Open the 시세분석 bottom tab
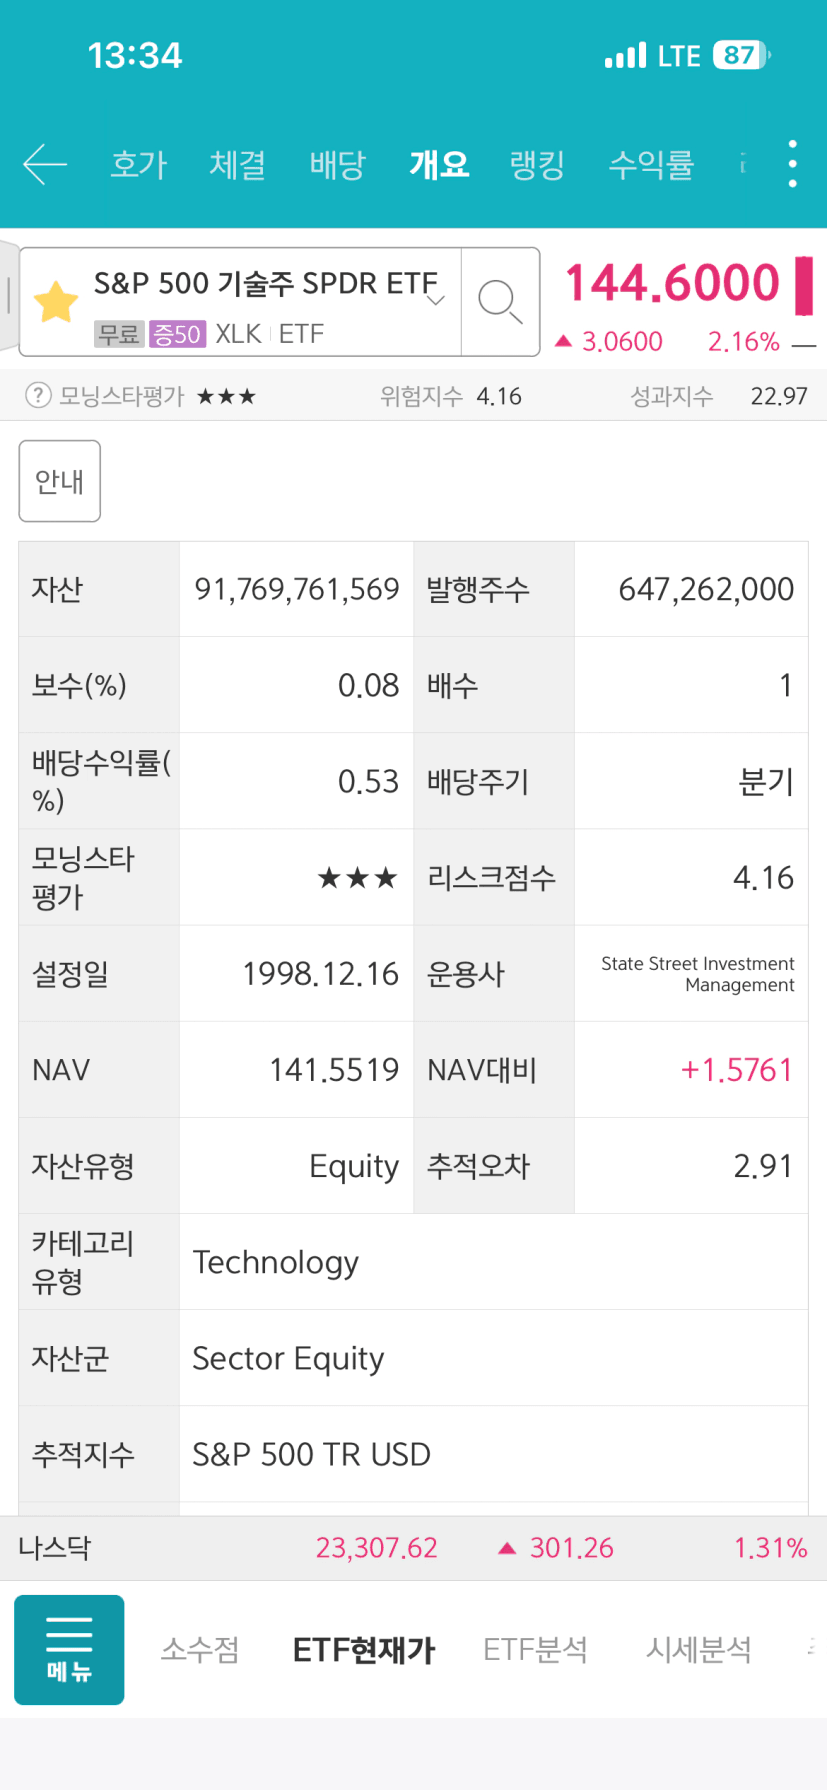The height and width of the screenshot is (1790, 827). click(698, 1649)
